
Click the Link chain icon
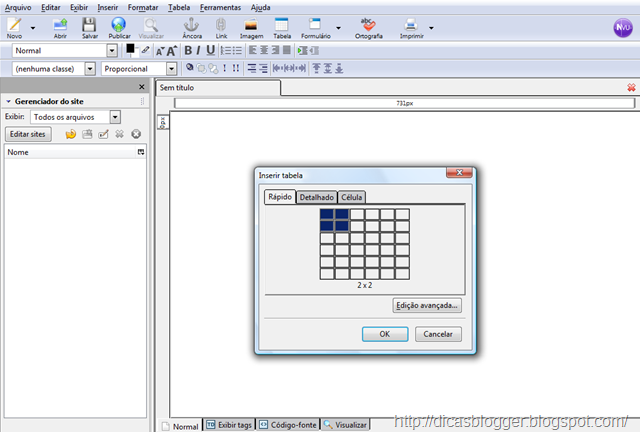pos(221,28)
